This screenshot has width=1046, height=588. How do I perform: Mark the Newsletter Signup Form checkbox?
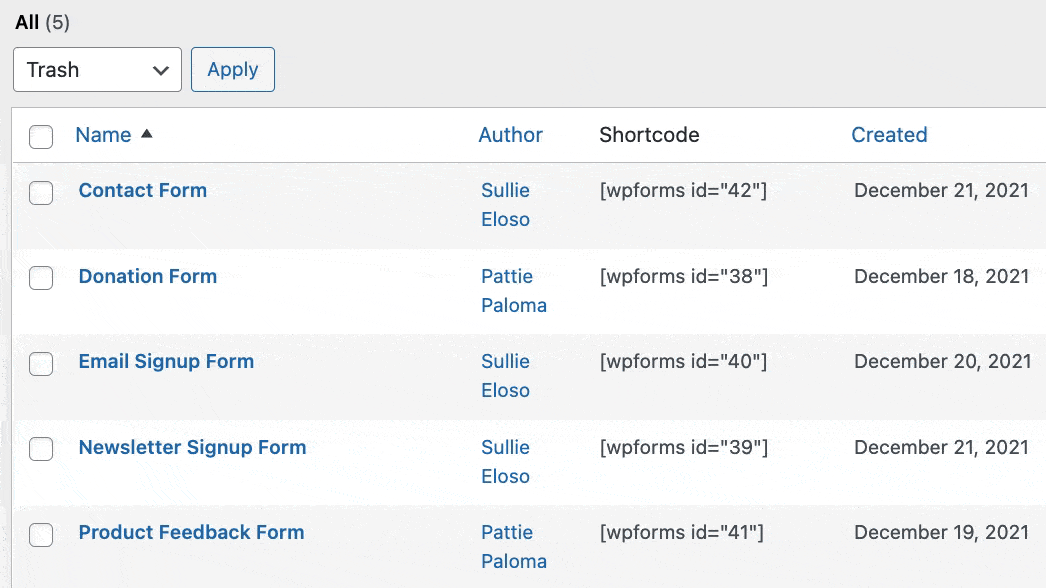coord(41,450)
